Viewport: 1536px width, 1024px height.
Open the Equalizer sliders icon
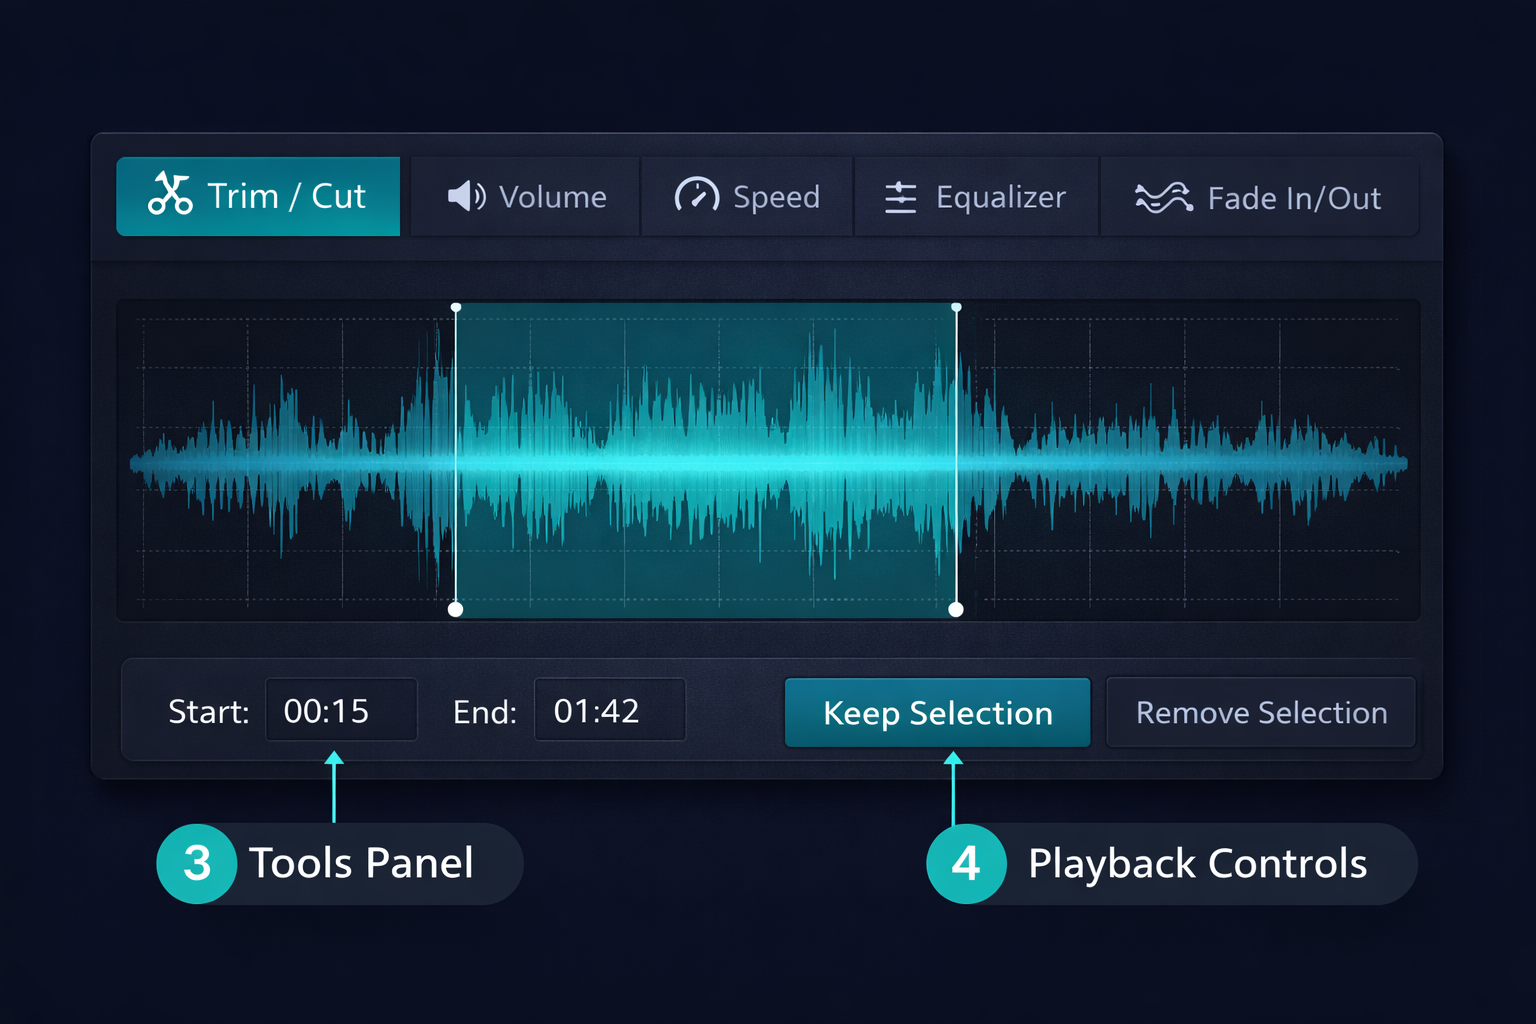(x=899, y=197)
